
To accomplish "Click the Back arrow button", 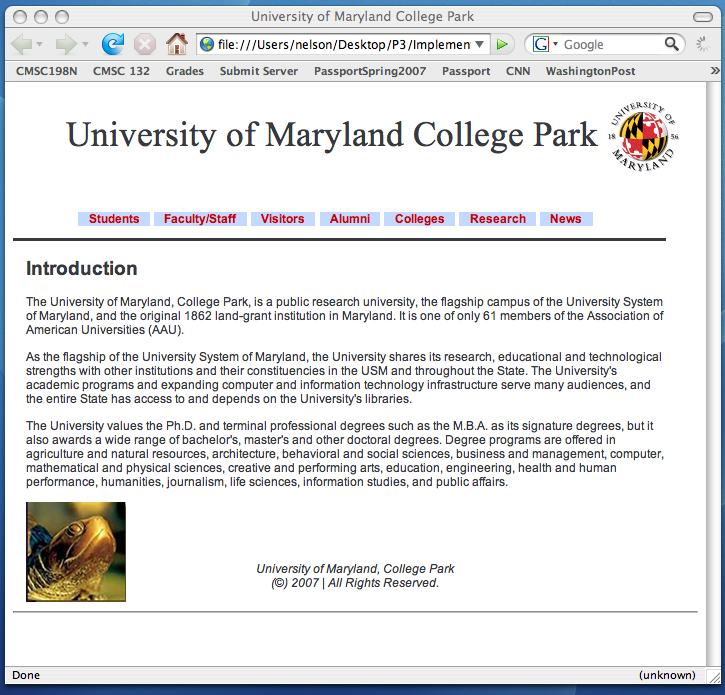I will point(21,44).
